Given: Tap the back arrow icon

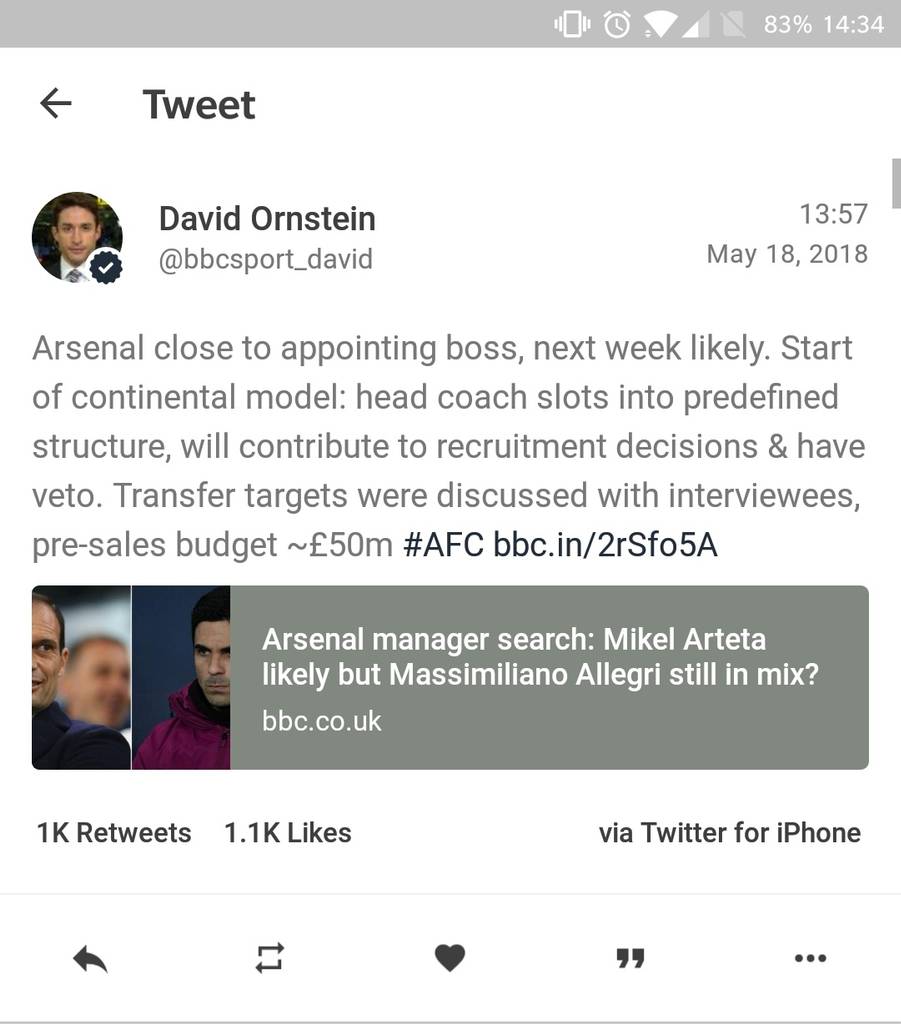Looking at the screenshot, I should (x=56, y=103).
